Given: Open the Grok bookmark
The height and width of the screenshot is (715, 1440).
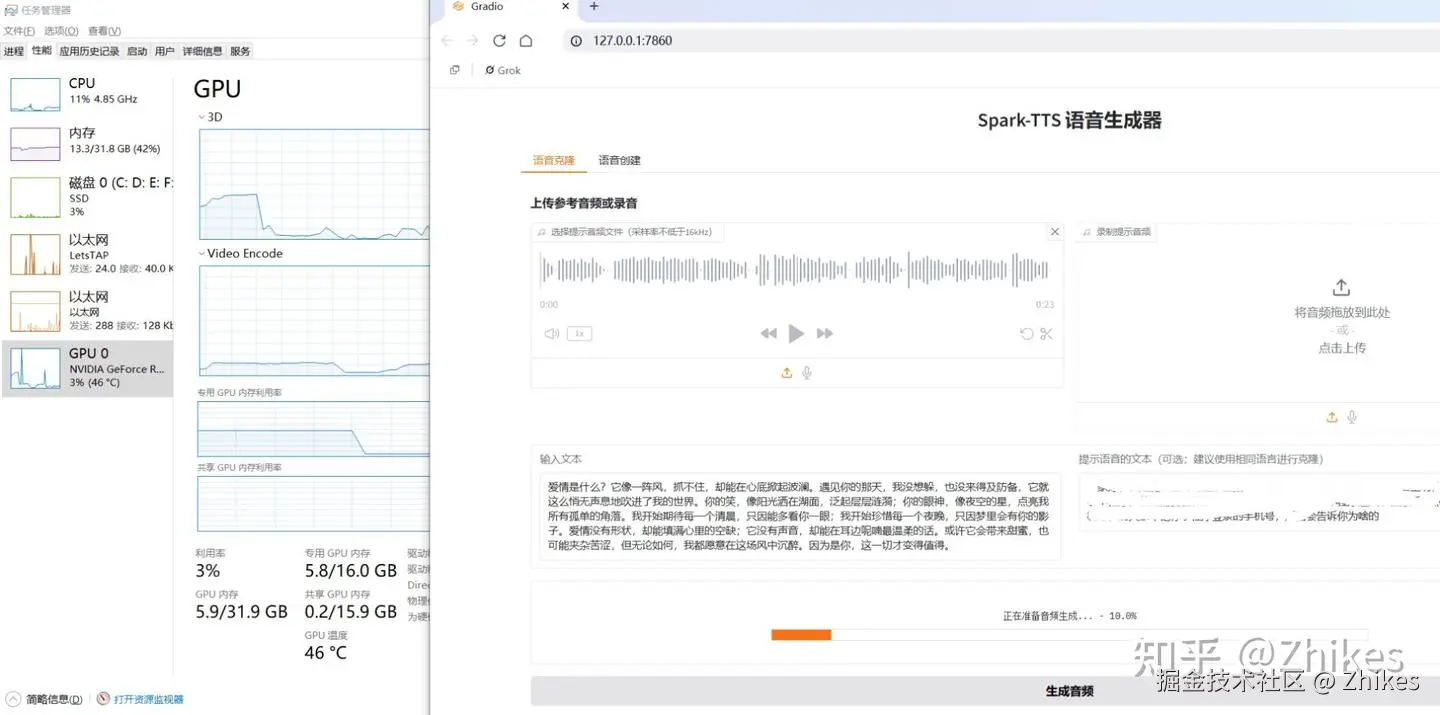Looking at the screenshot, I should click(503, 70).
